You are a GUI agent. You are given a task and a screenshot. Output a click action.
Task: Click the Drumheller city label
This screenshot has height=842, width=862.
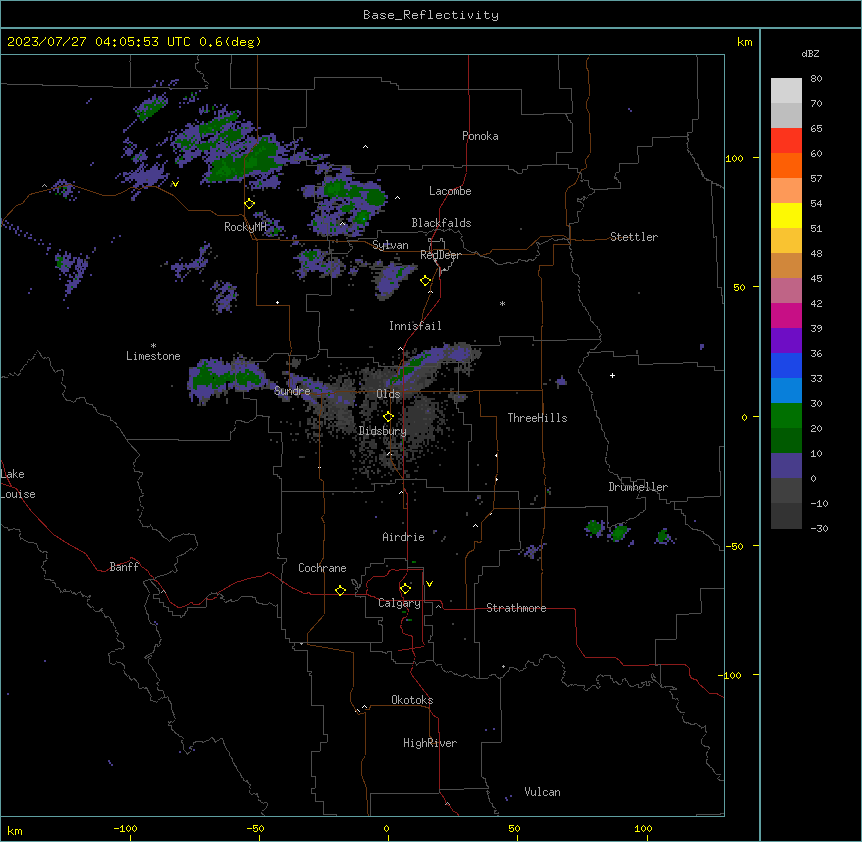click(x=638, y=487)
